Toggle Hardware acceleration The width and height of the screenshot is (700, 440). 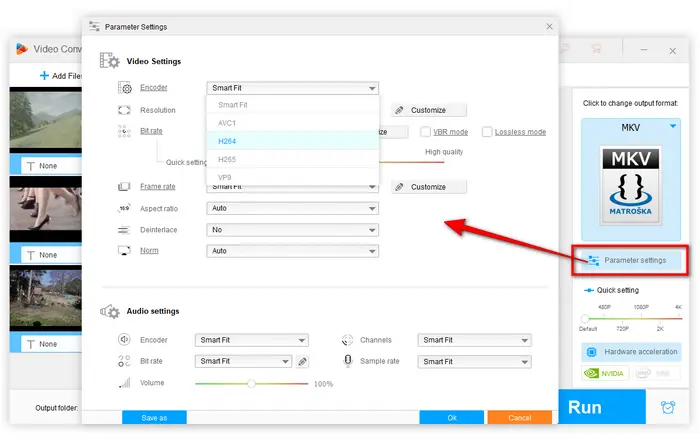631,352
